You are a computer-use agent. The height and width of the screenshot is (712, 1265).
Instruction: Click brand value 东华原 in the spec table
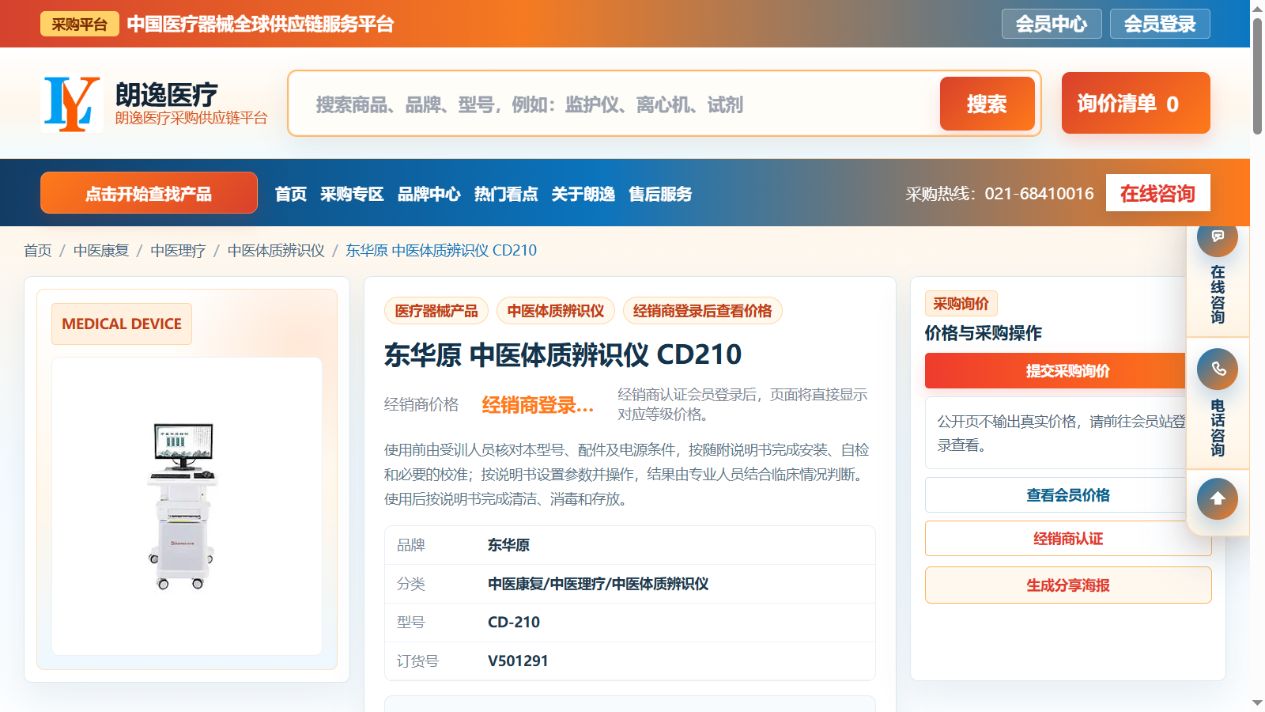click(x=509, y=545)
